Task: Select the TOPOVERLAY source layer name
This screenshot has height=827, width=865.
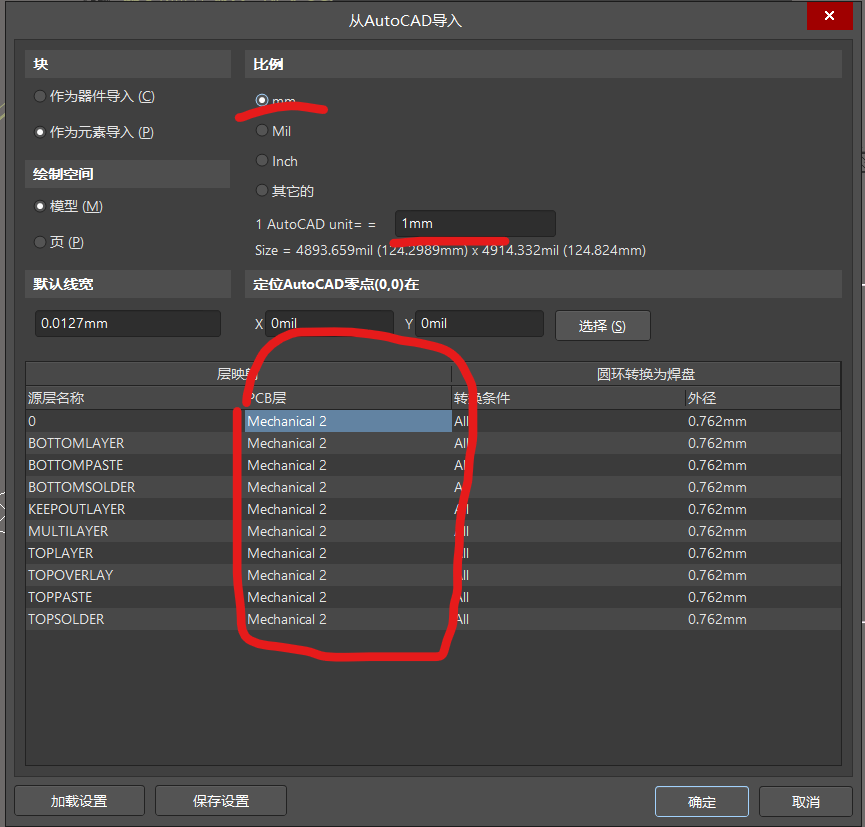Action: [x=71, y=575]
